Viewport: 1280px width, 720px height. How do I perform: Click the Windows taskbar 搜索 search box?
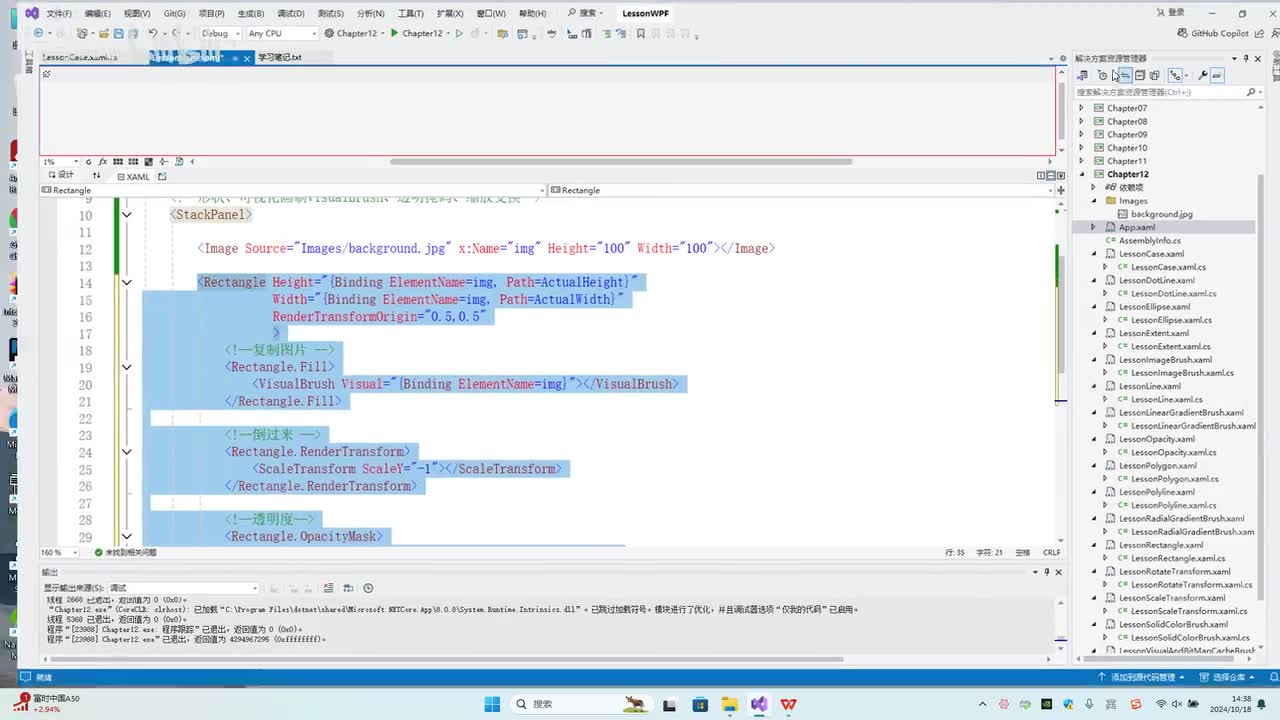(x=582, y=704)
